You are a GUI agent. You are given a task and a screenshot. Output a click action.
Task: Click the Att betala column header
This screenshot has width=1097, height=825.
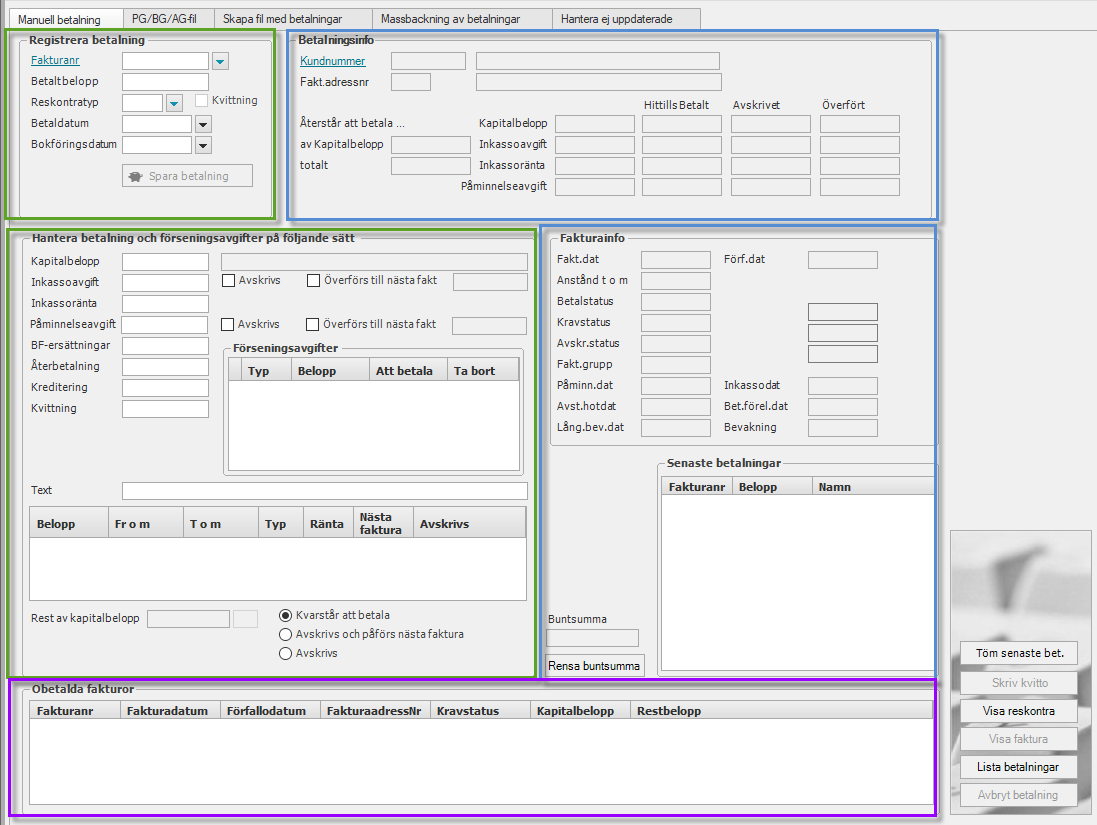(408, 371)
